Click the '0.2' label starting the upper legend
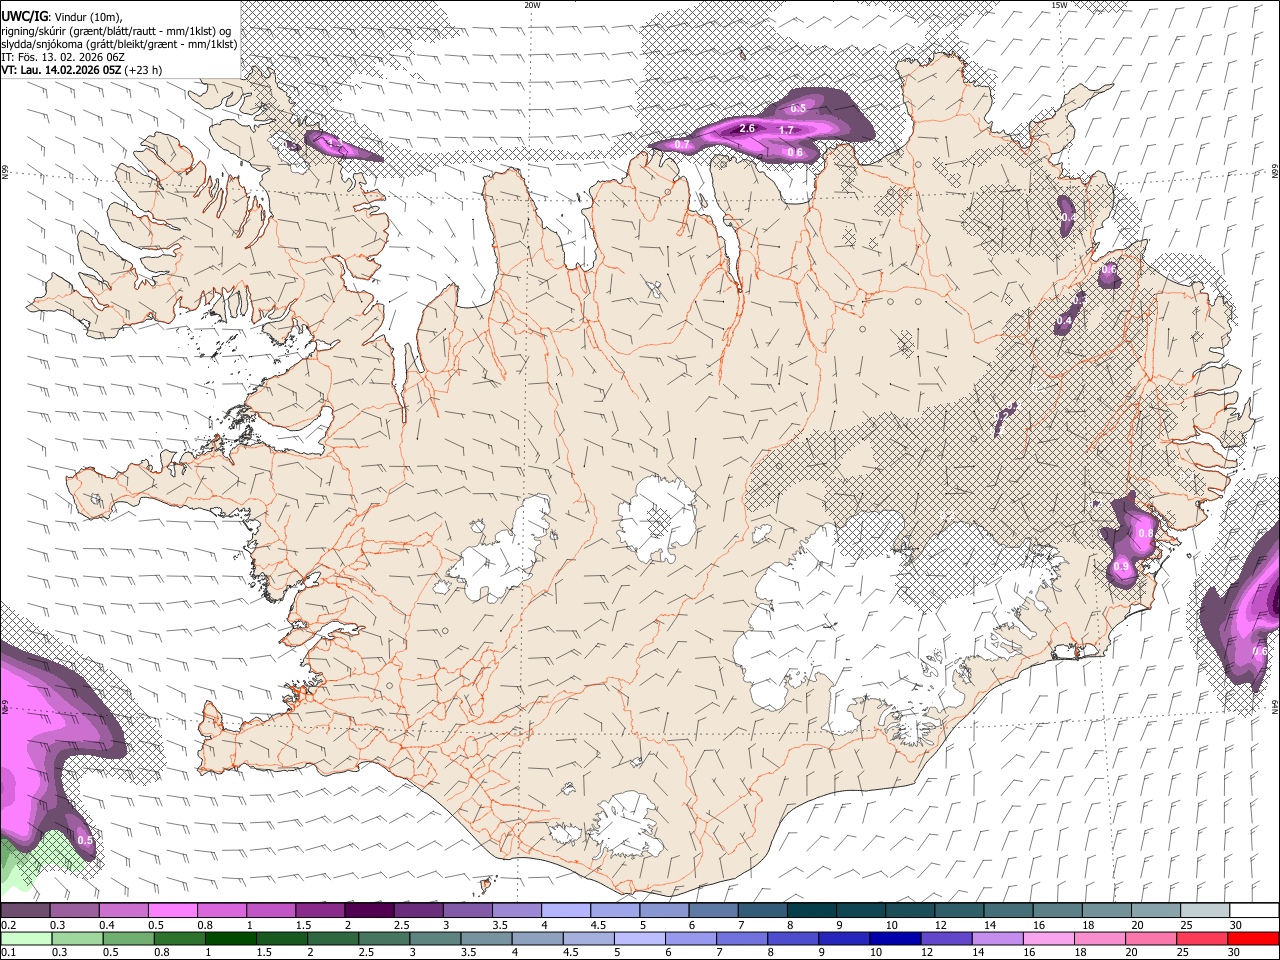 (x=8, y=925)
